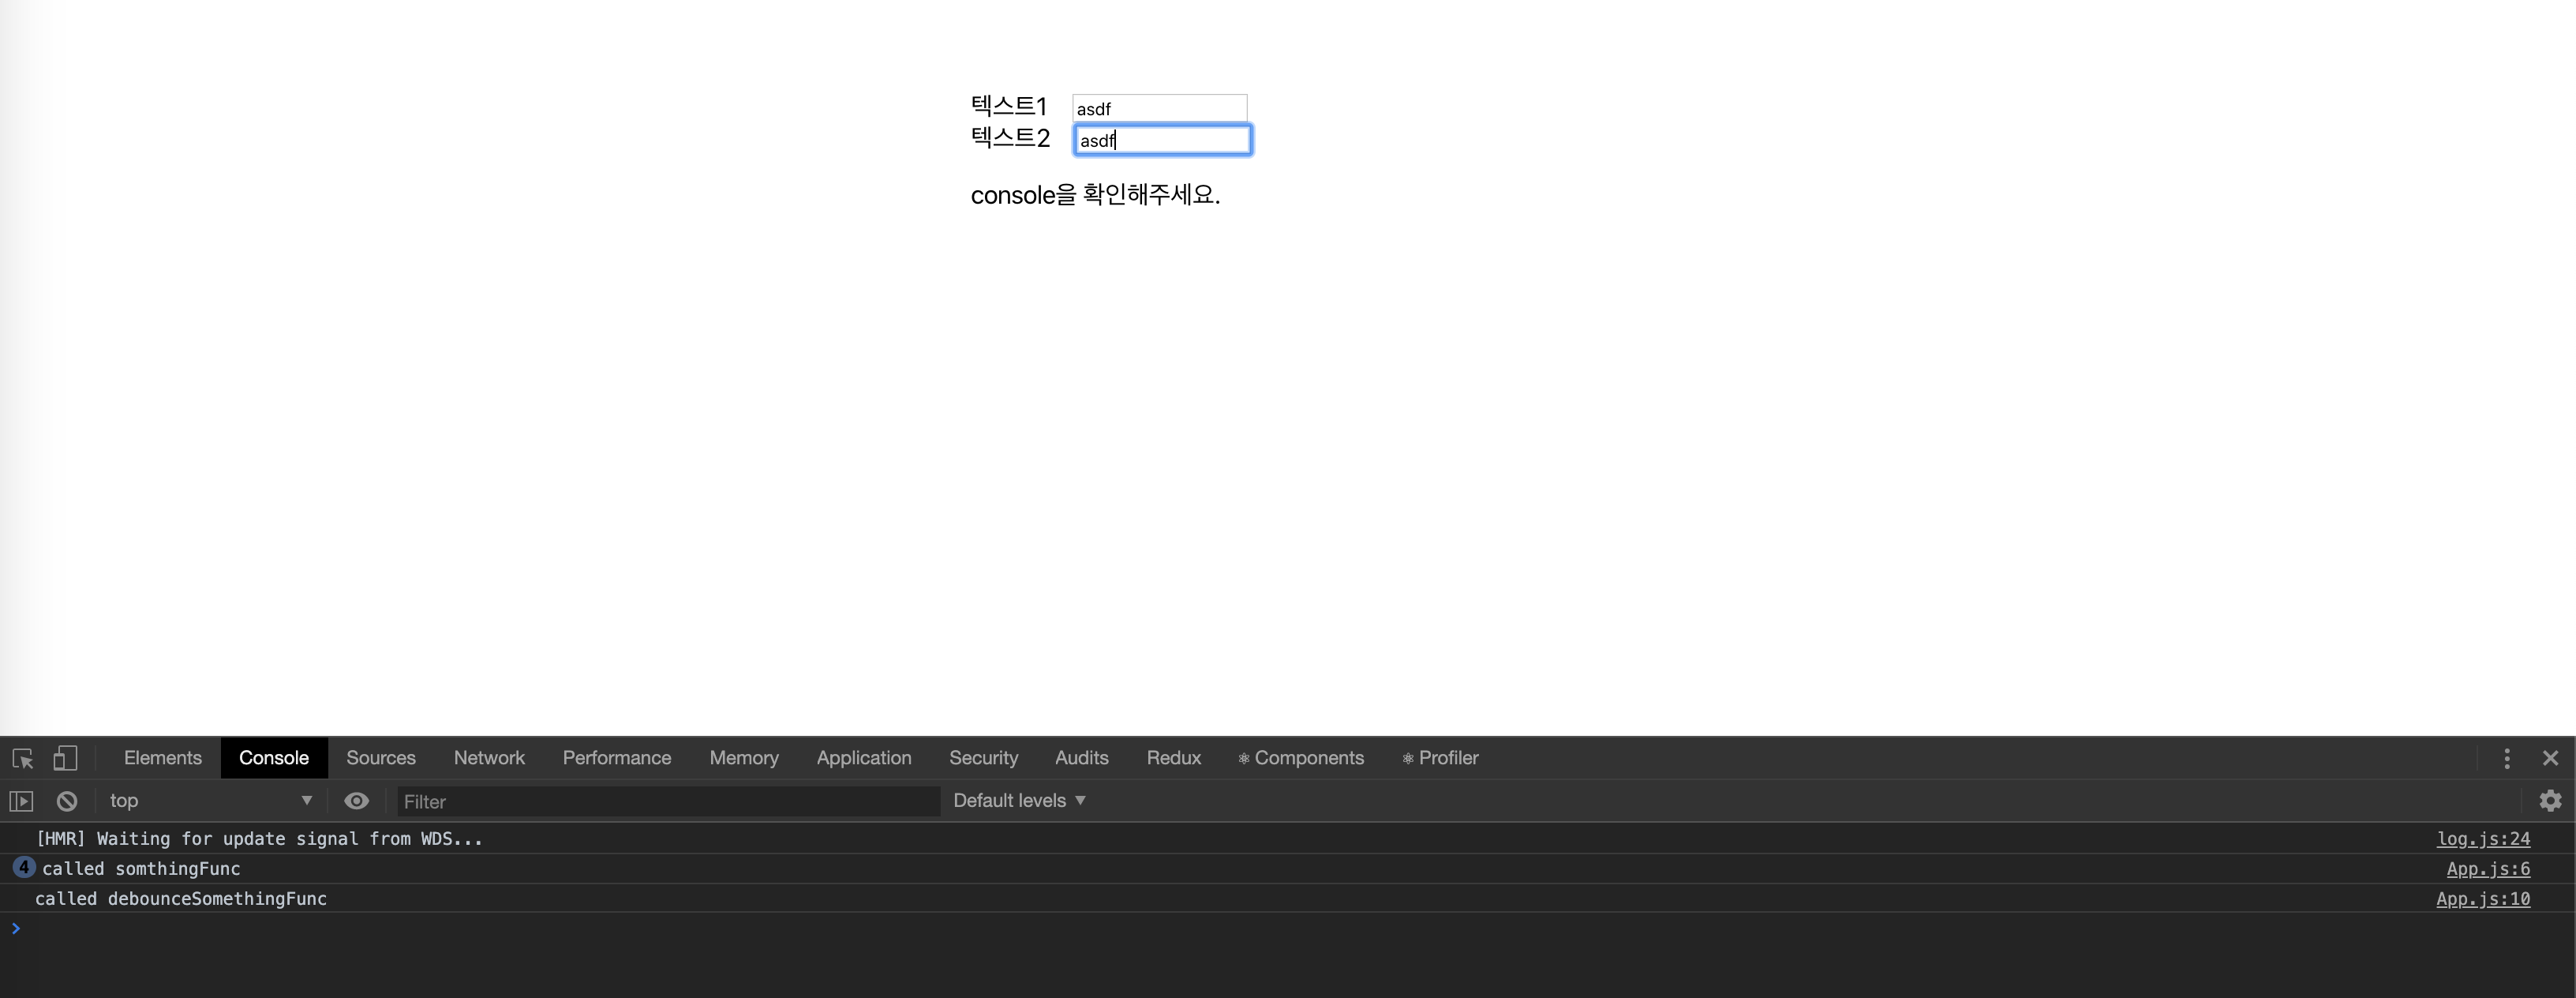Toggle the live expression eye icon
This screenshot has width=2576, height=998.
pos(356,801)
